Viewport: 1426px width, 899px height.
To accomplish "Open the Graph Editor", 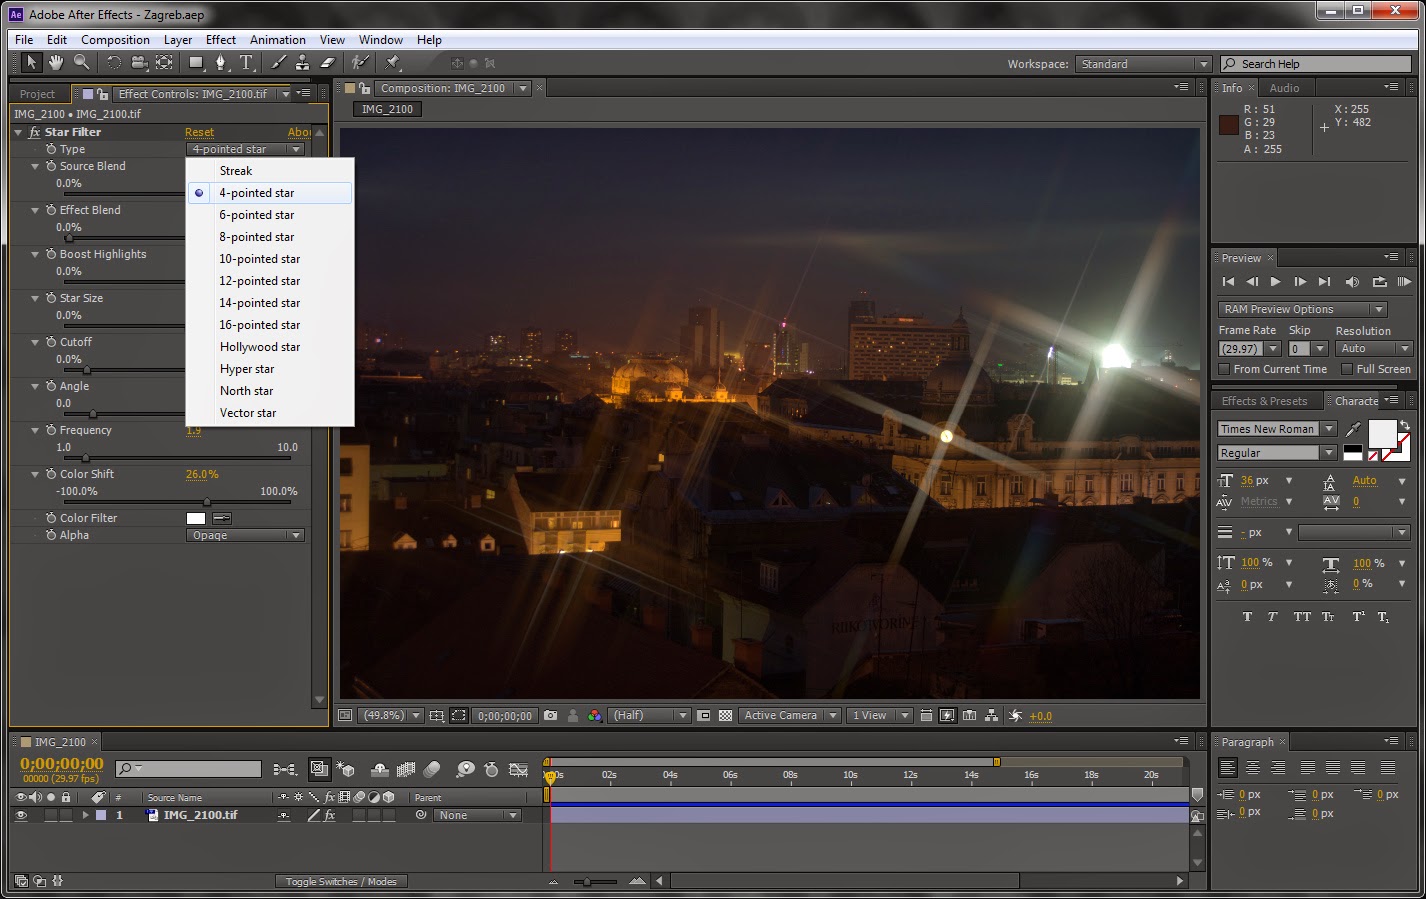I will click(x=519, y=770).
